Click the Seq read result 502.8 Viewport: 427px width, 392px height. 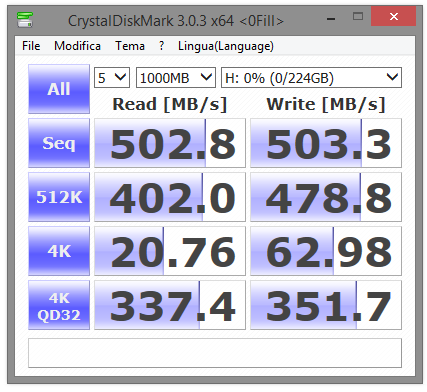(170, 143)
